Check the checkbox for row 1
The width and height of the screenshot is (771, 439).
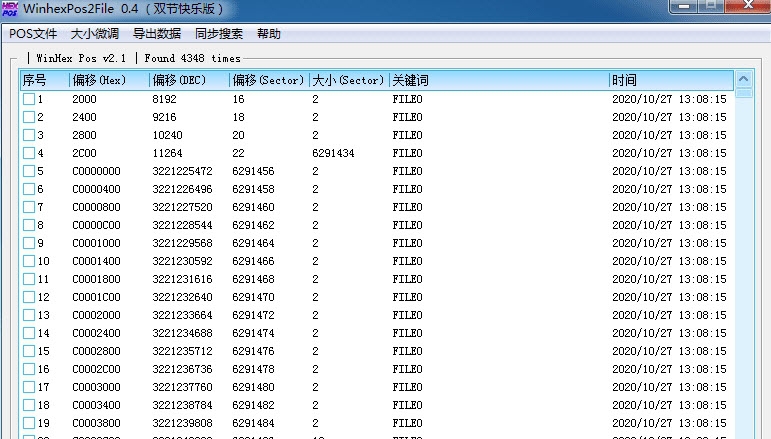point(29,100)
